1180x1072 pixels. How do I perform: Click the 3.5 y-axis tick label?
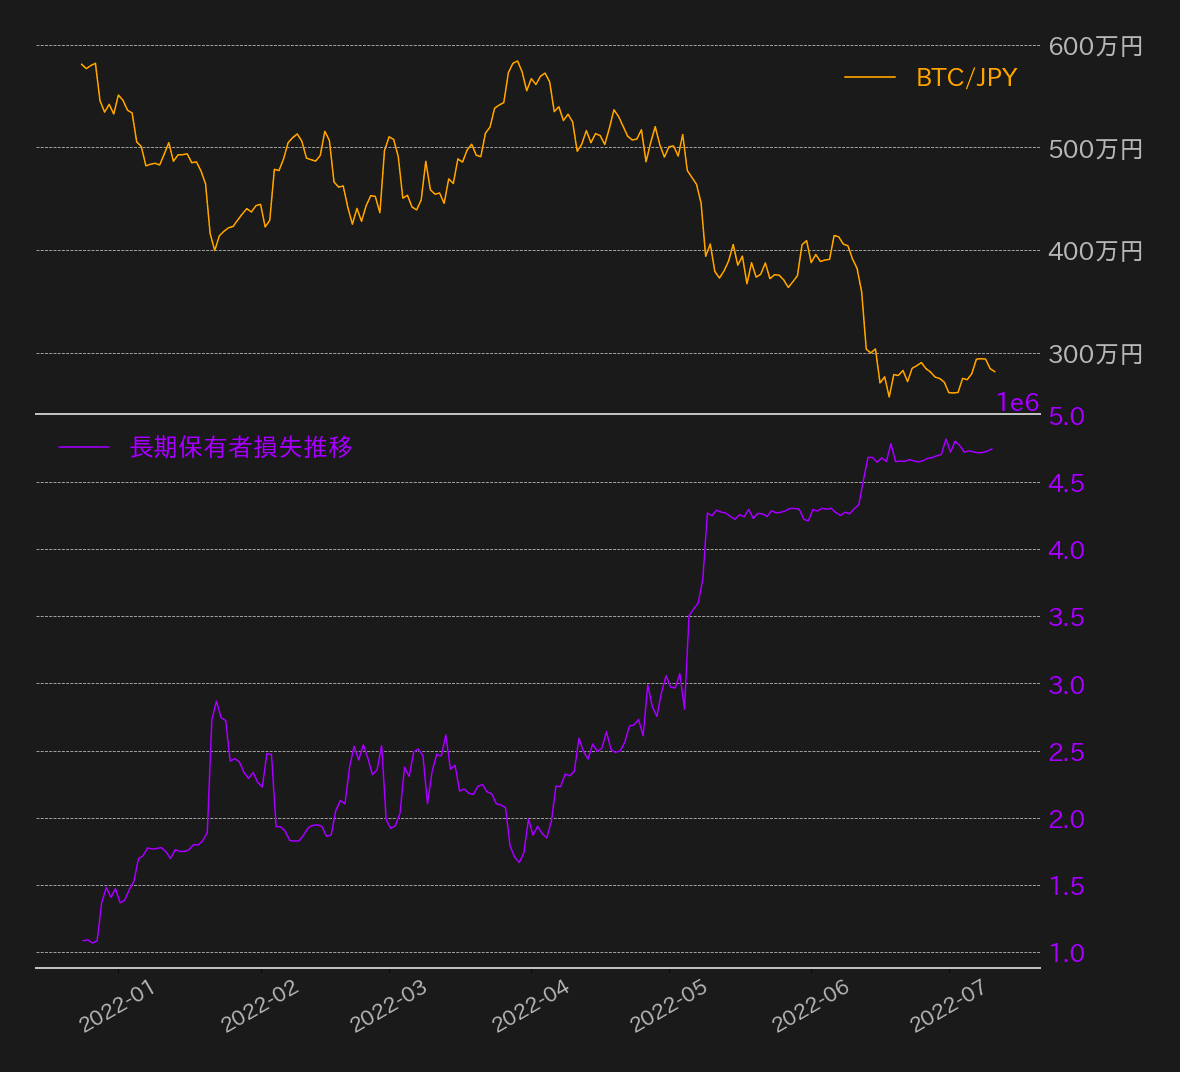[1066, 617]
